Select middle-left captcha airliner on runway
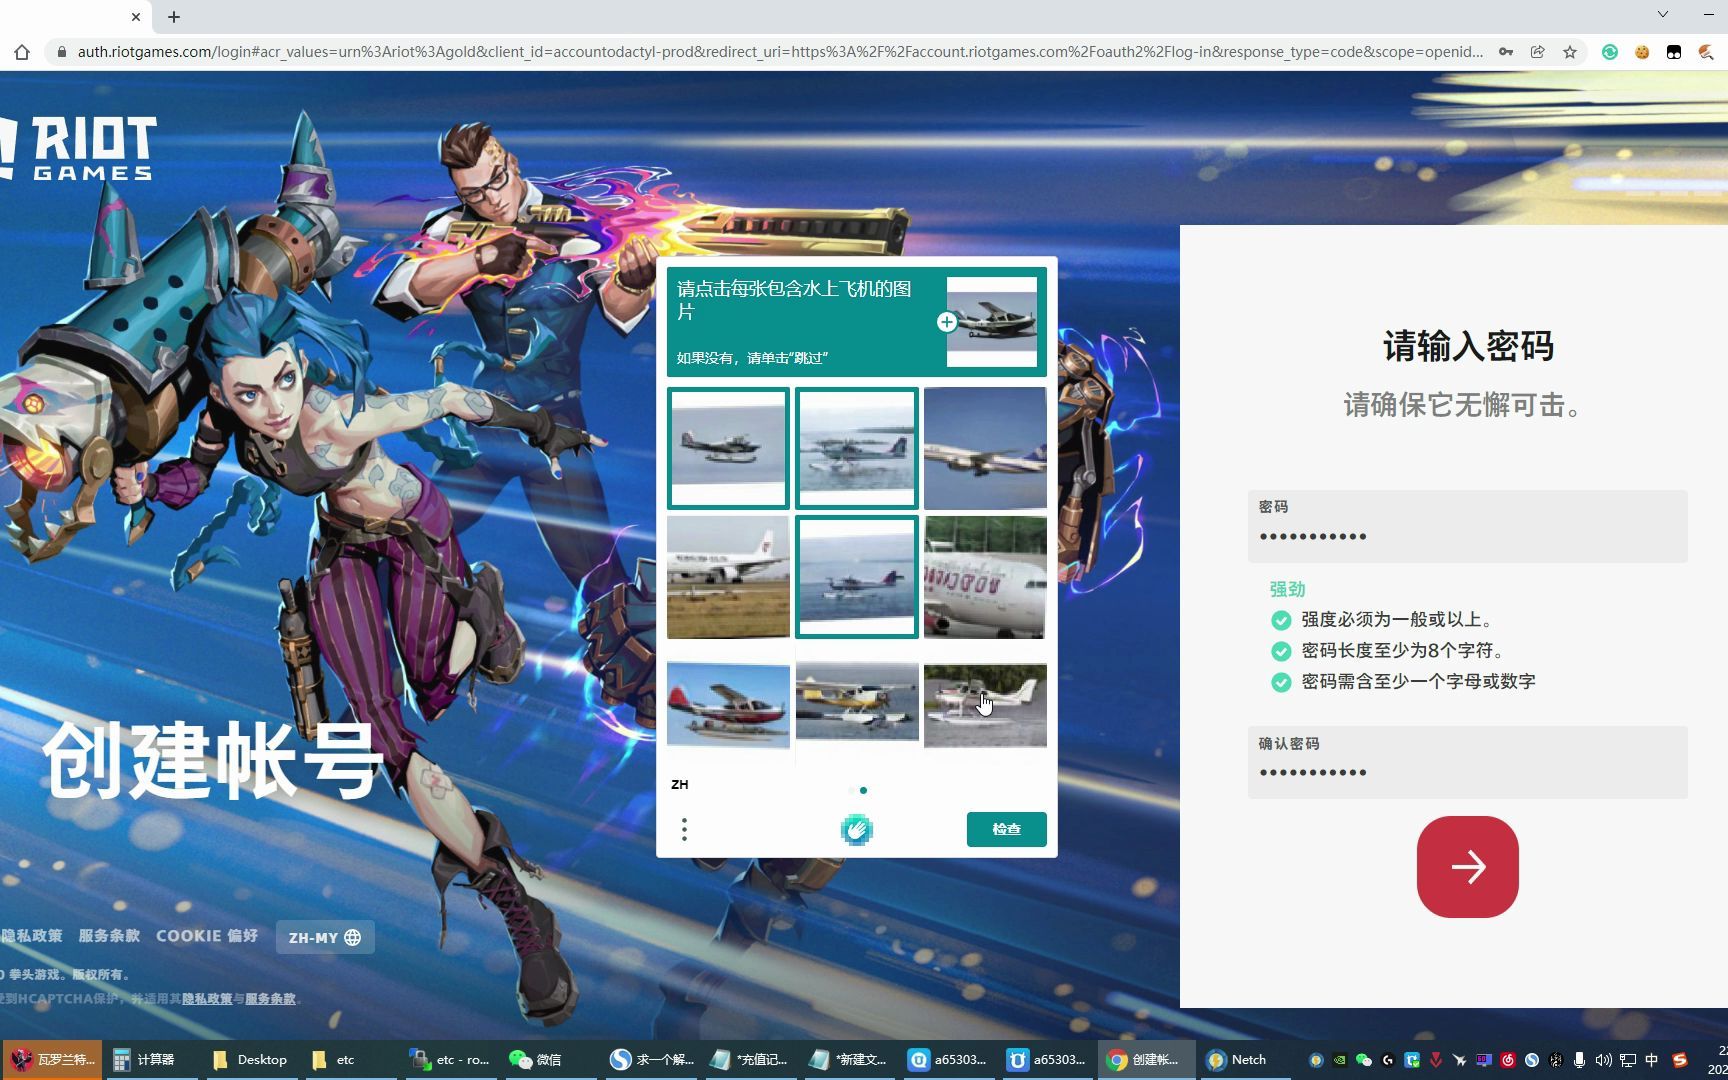This screenshot has height=1080, width=1728. pyautogui.click(x=728, y=577)
